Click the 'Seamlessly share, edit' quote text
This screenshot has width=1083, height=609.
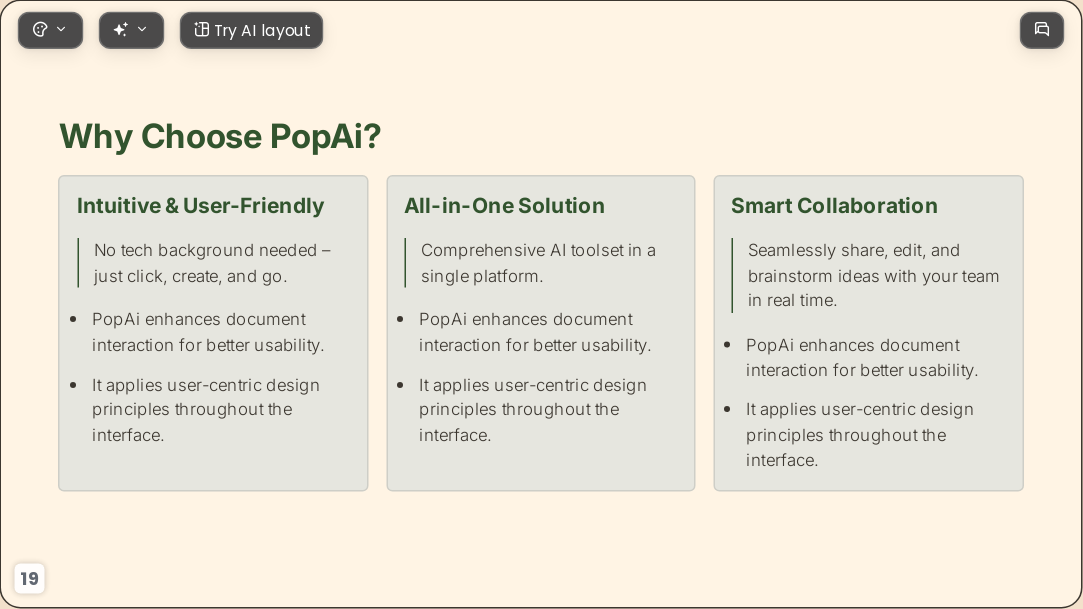click(x=873, y=276)
